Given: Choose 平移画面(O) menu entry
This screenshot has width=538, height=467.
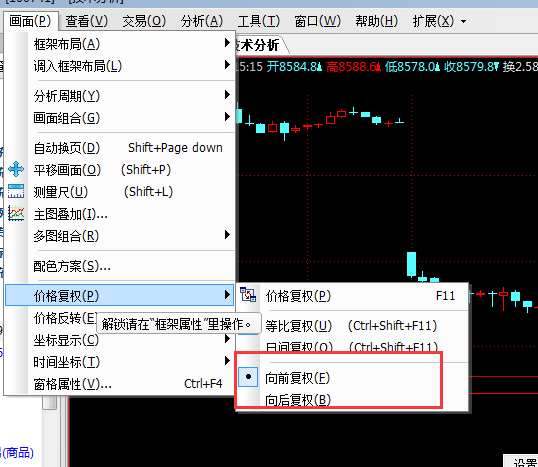Looking at the screenshot, I should click(x=119, y=170).
